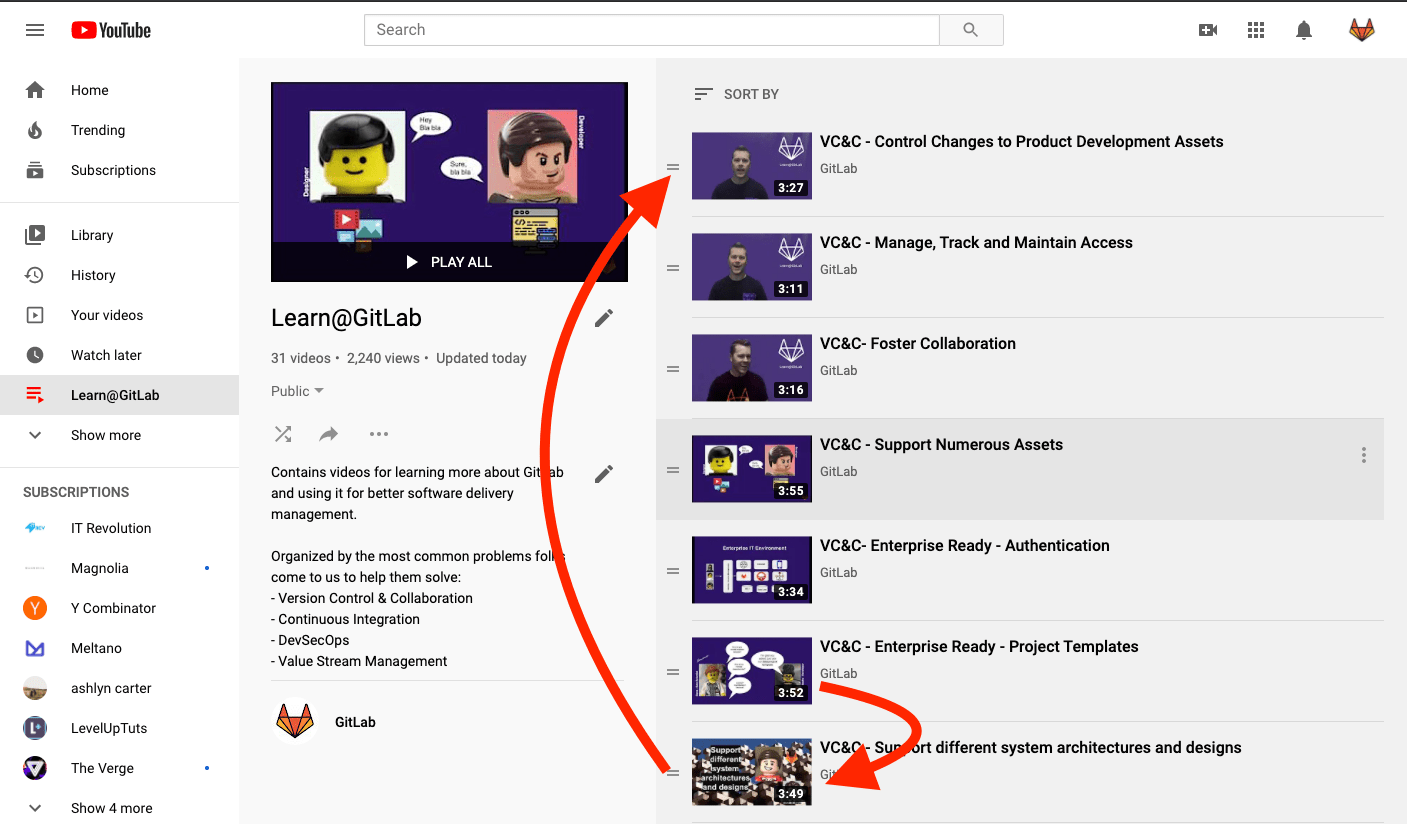This screenshot has height=824, width=1407.
Task: Expand Show more in the sidebar
Action: point(105,435)
